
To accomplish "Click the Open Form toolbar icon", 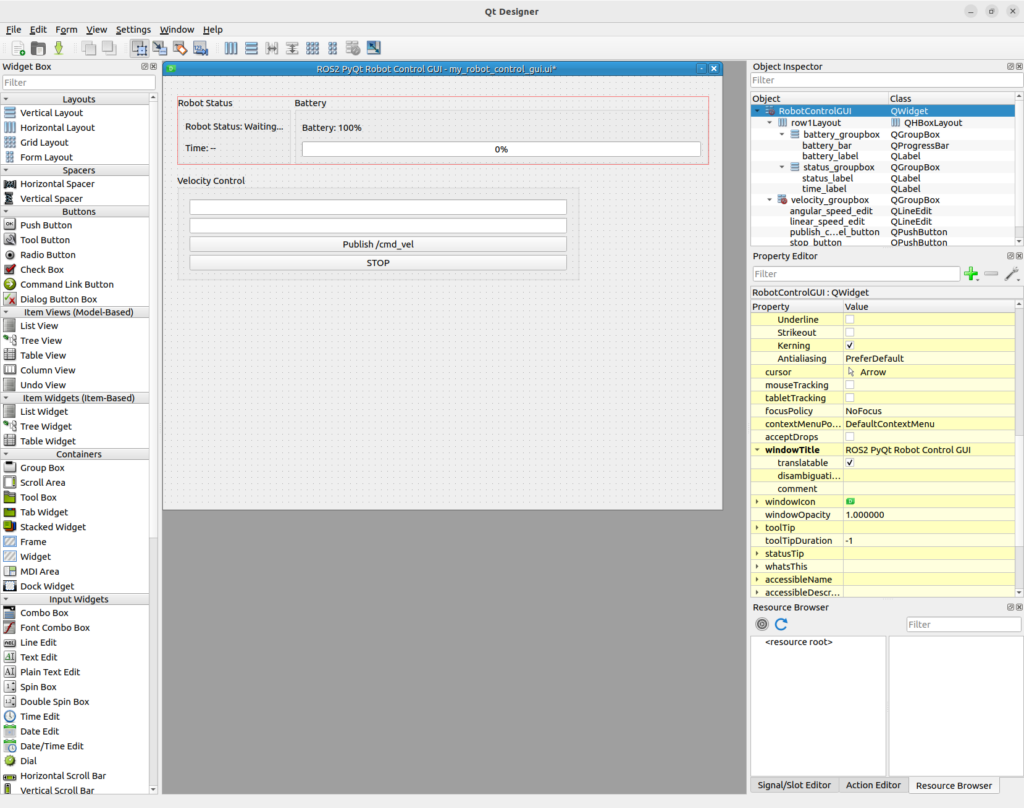I will (39, 48).
